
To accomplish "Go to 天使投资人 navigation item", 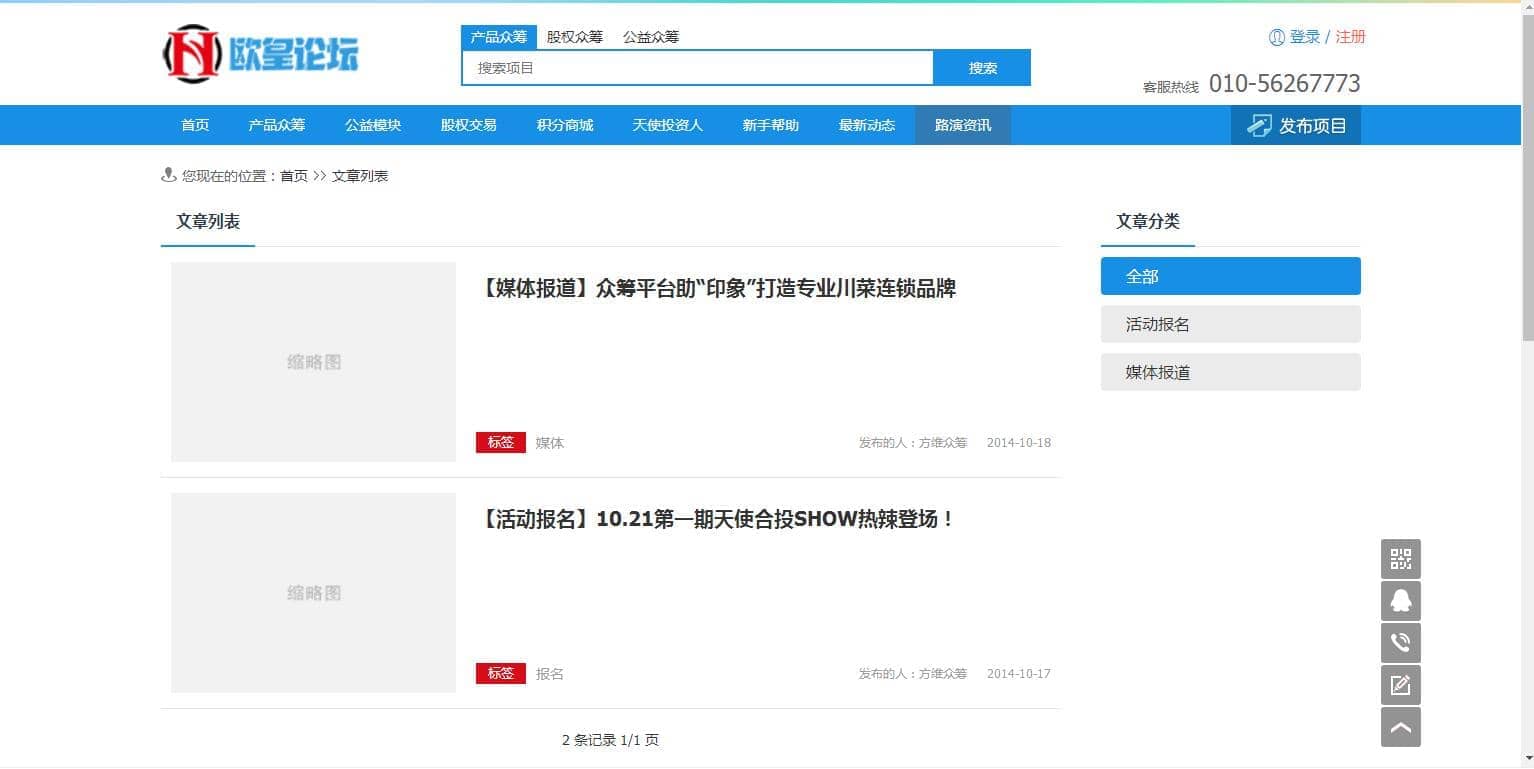I will (x=667, y=125).
